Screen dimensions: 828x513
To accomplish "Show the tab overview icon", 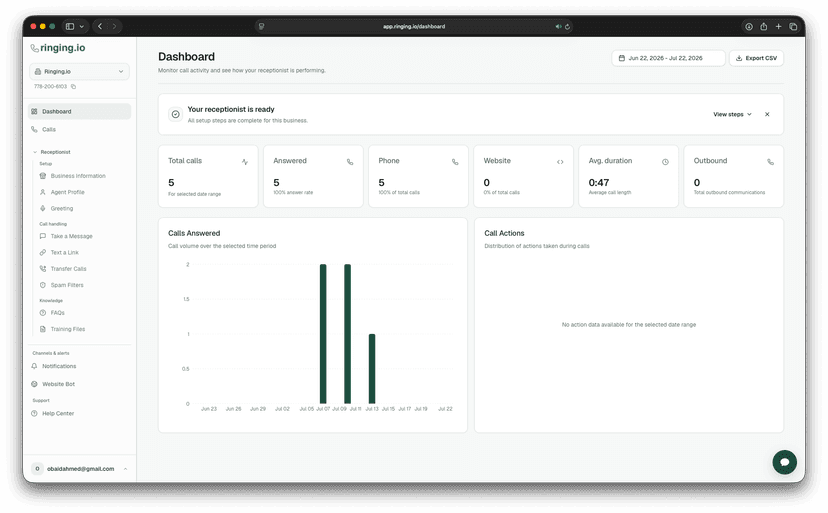I will tap(793, 26).
